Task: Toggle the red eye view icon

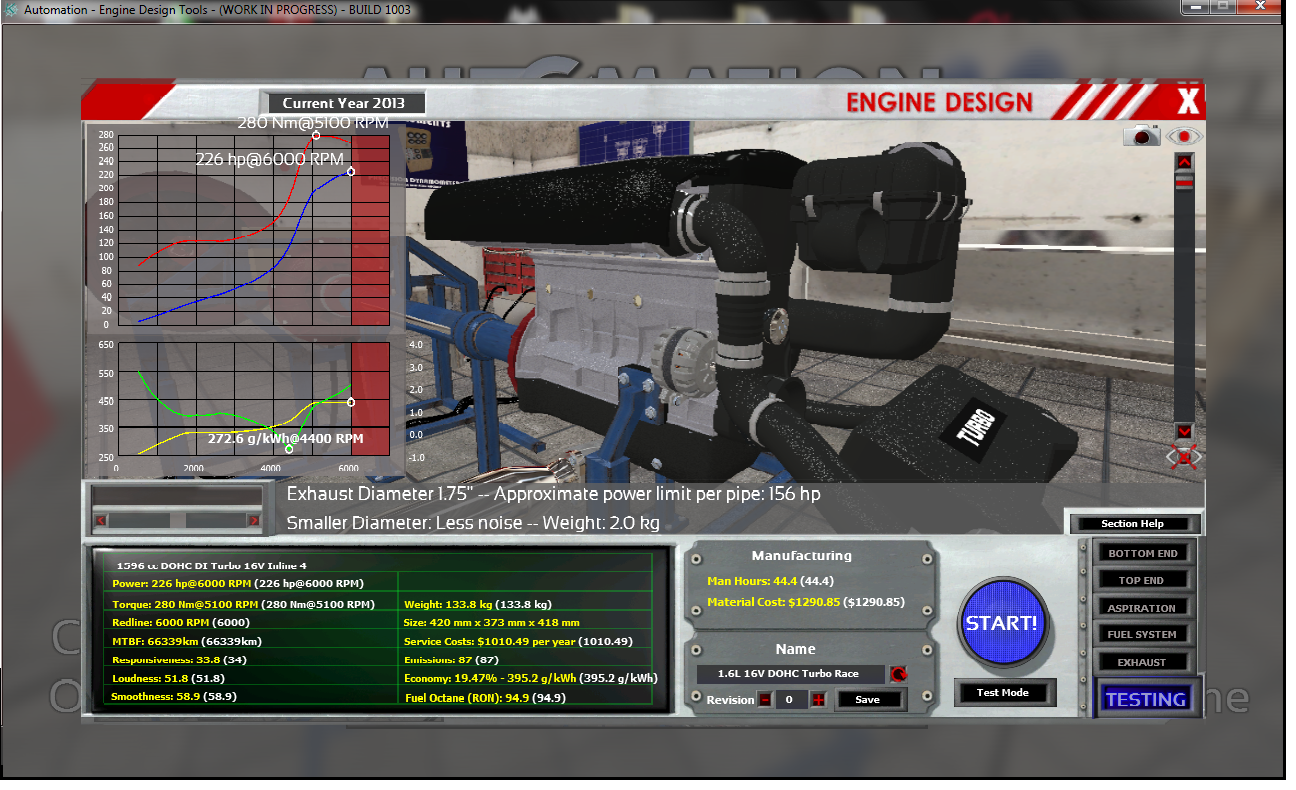Action: point(1185,136)
